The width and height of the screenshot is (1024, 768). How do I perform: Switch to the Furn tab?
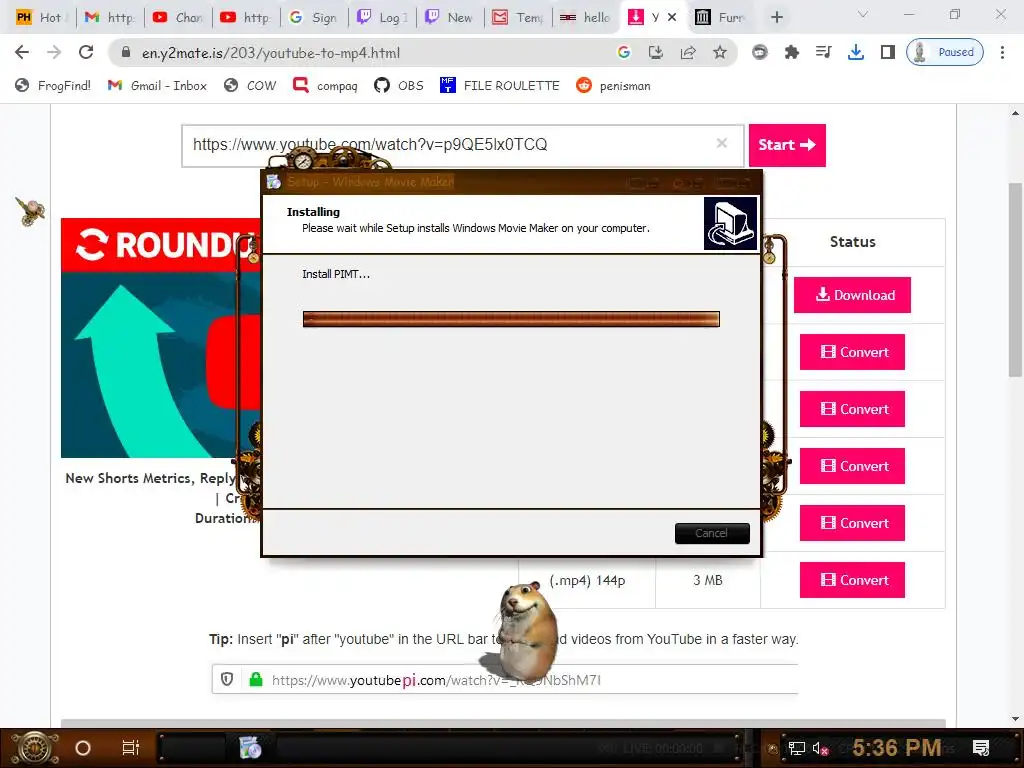pos(720,18)
